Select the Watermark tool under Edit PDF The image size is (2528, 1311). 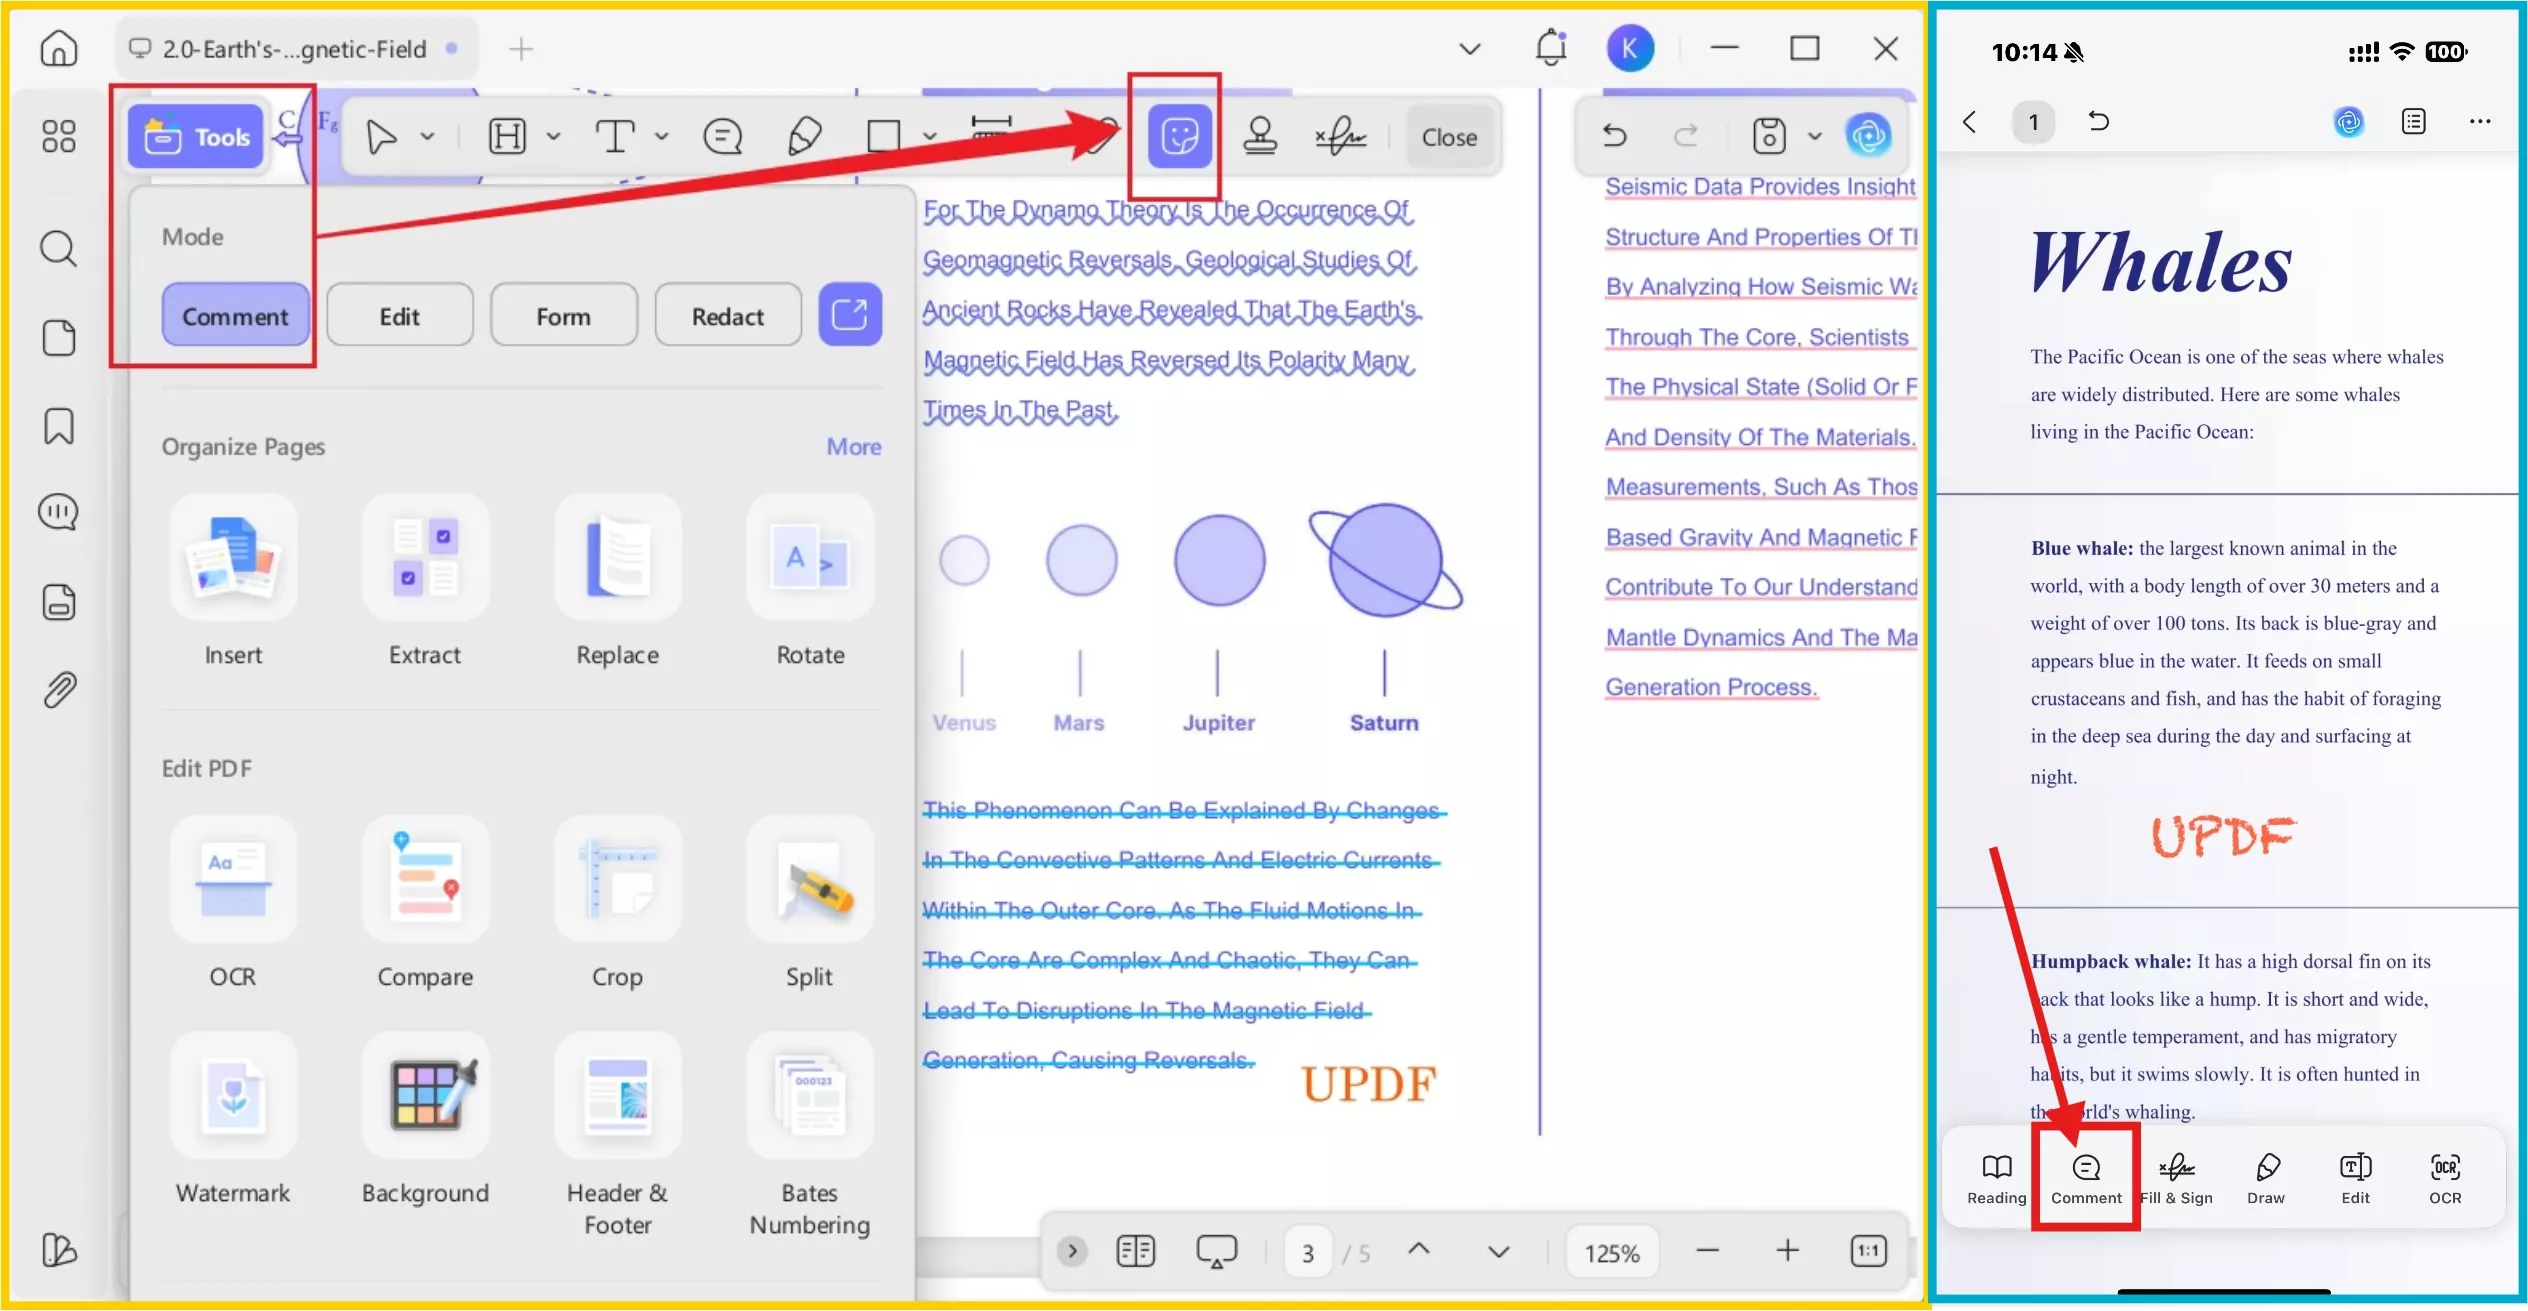coord(232,1120)
